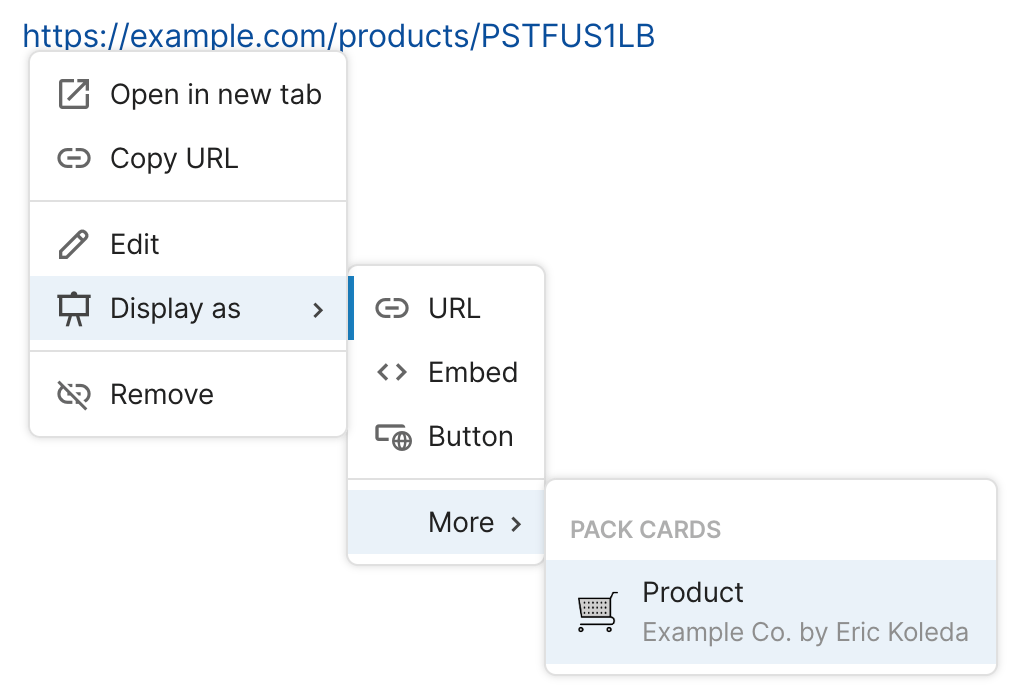1016x696 pixels.
Task: Click the shopping cart icon for Product
Action: click(x=597, y=610)
